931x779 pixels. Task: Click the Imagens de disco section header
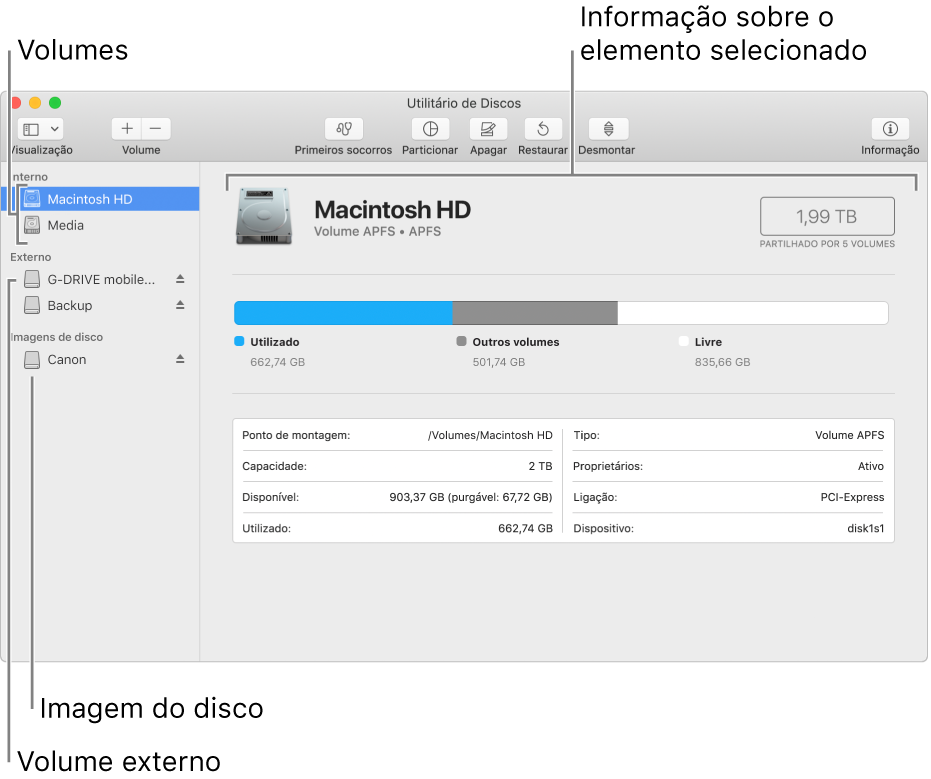tap(56, 337)
